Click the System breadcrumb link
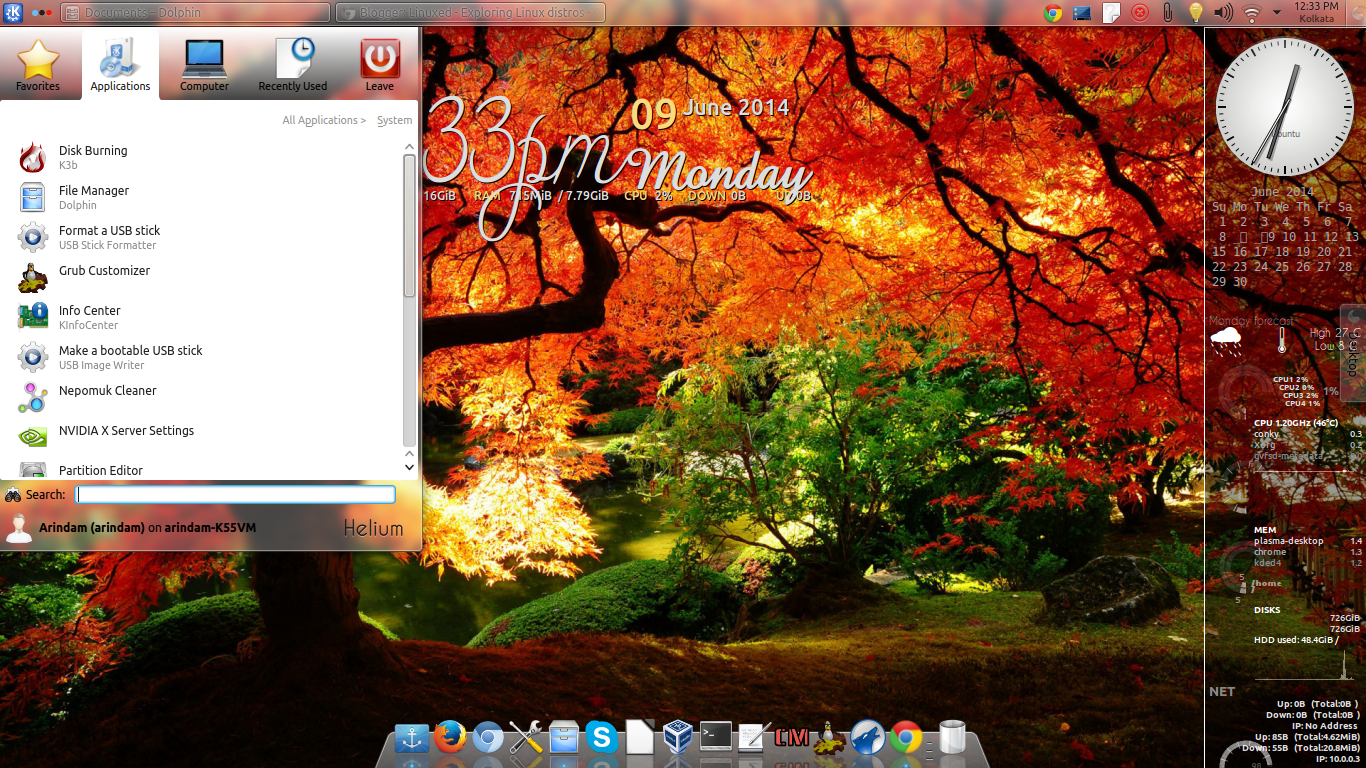This screenshot has height=768, width=1366. [394, 120]
